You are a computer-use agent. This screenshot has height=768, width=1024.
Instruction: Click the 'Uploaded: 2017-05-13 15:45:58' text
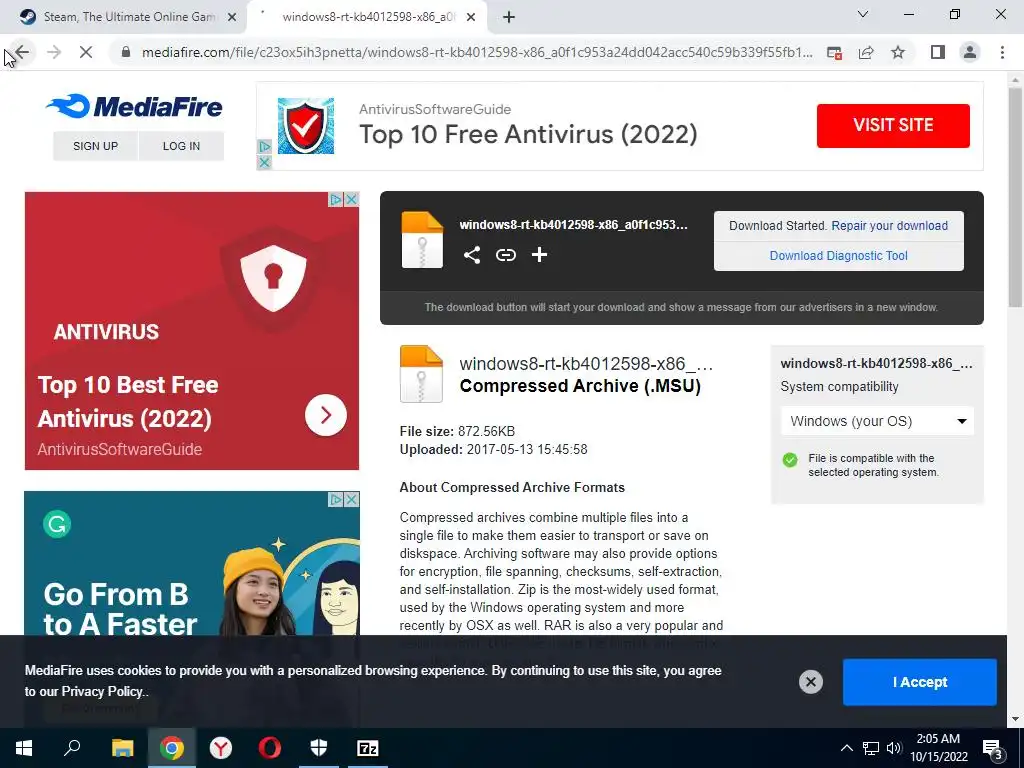493,450
